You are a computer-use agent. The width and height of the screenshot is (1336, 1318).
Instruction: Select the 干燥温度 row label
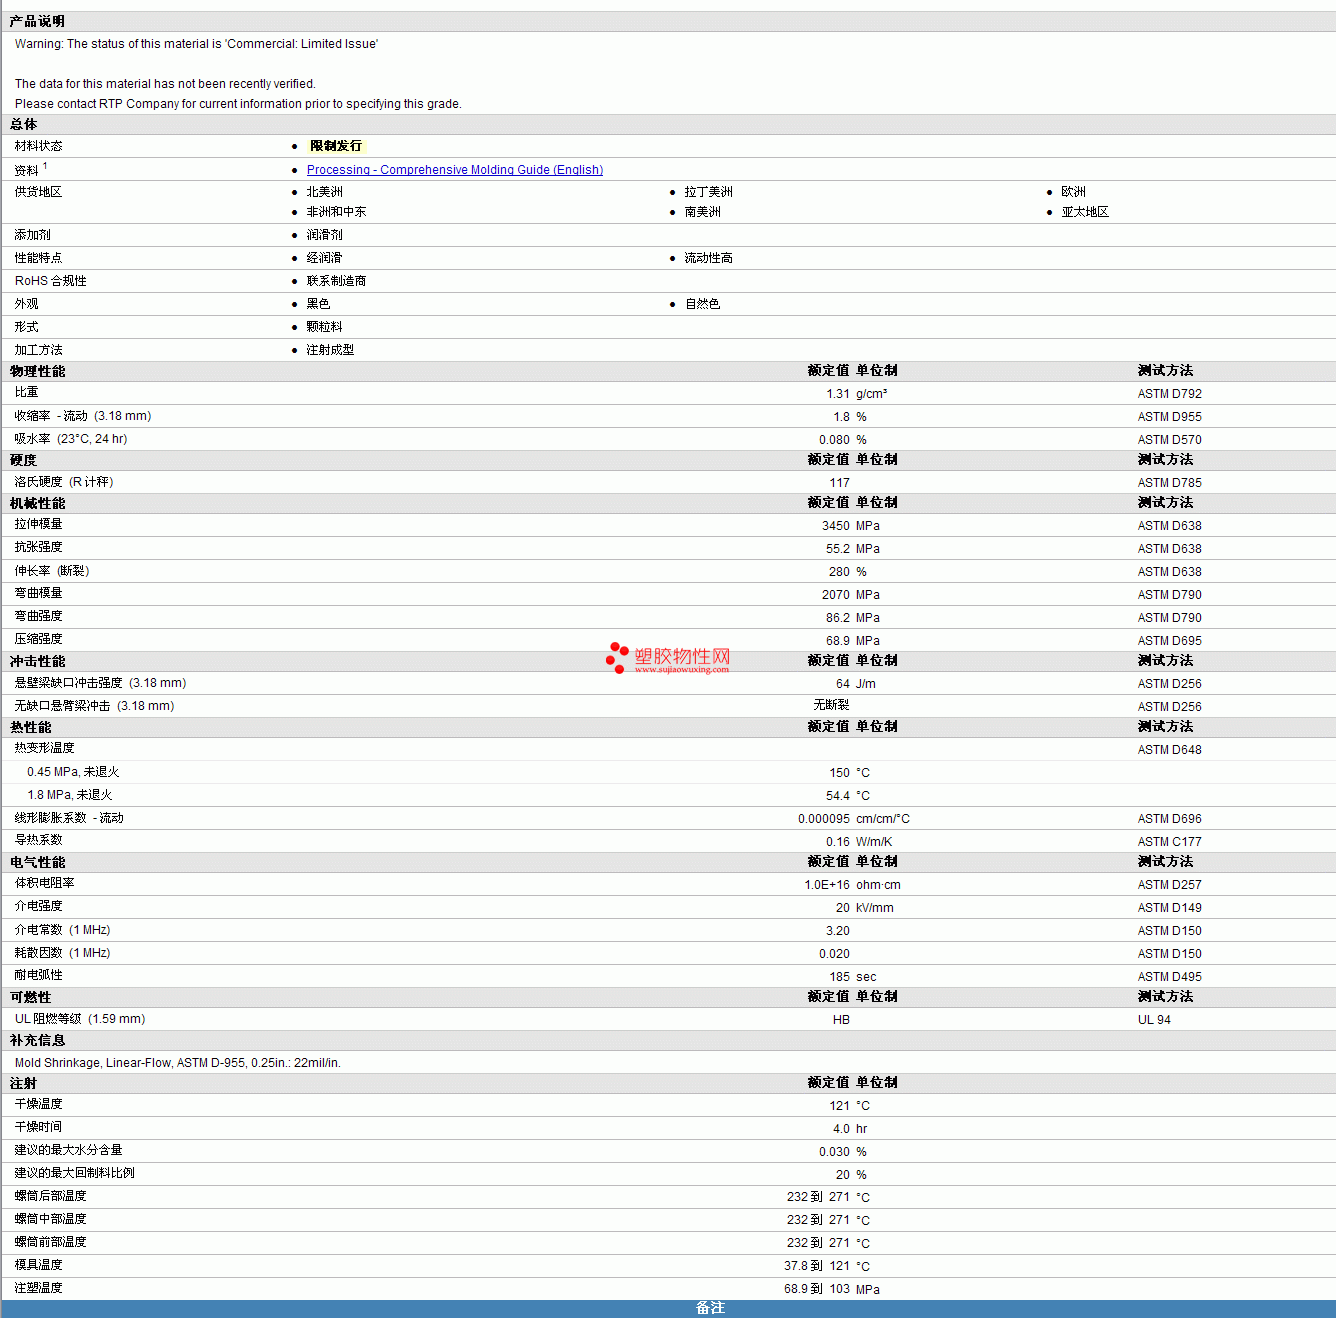tap(39, 1104)
